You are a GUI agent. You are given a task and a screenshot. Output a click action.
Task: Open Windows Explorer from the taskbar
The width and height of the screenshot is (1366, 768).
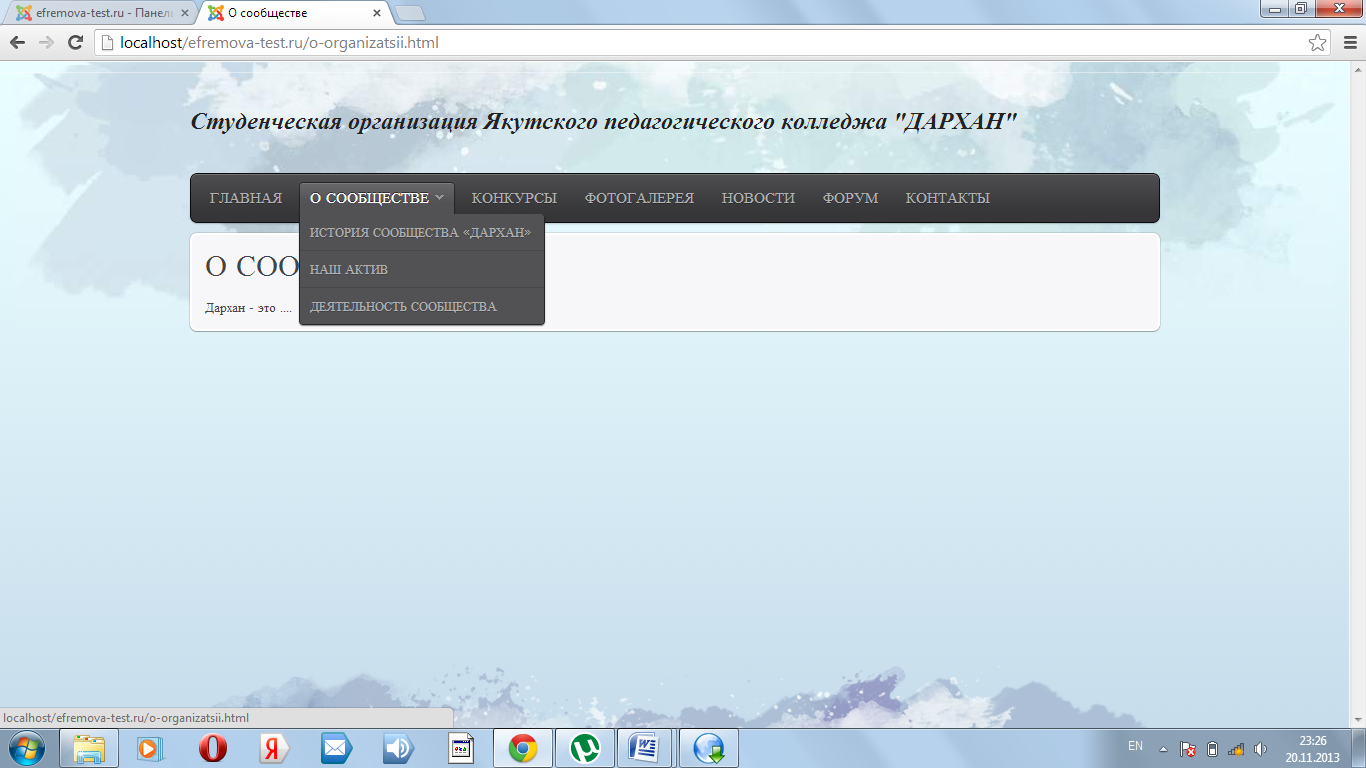click(89, 748)
